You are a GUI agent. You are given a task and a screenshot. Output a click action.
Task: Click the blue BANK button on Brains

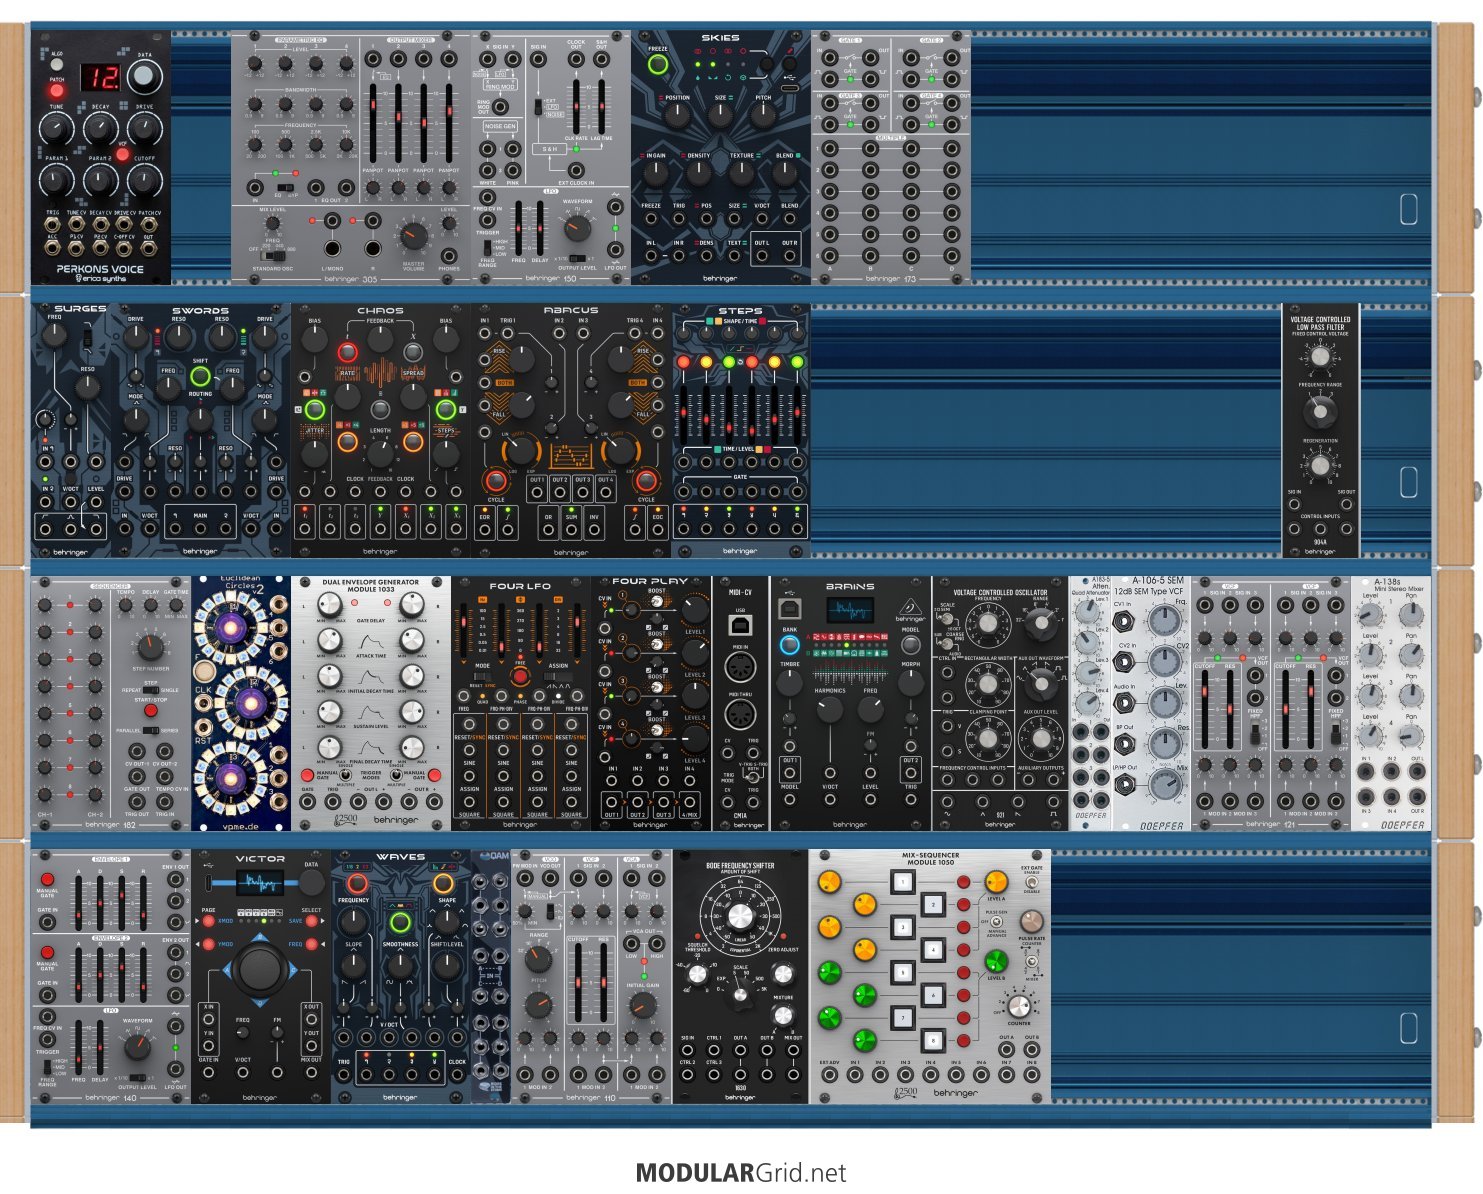[x=790, y=646]
